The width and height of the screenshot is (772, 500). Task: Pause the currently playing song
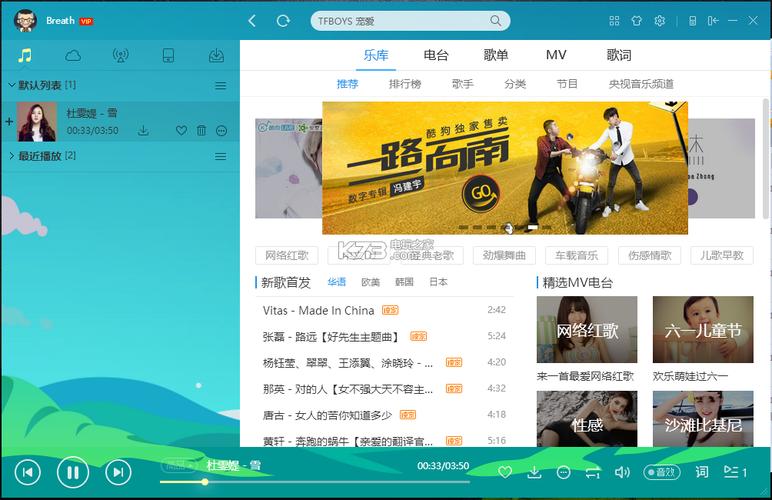click(73, 471)
